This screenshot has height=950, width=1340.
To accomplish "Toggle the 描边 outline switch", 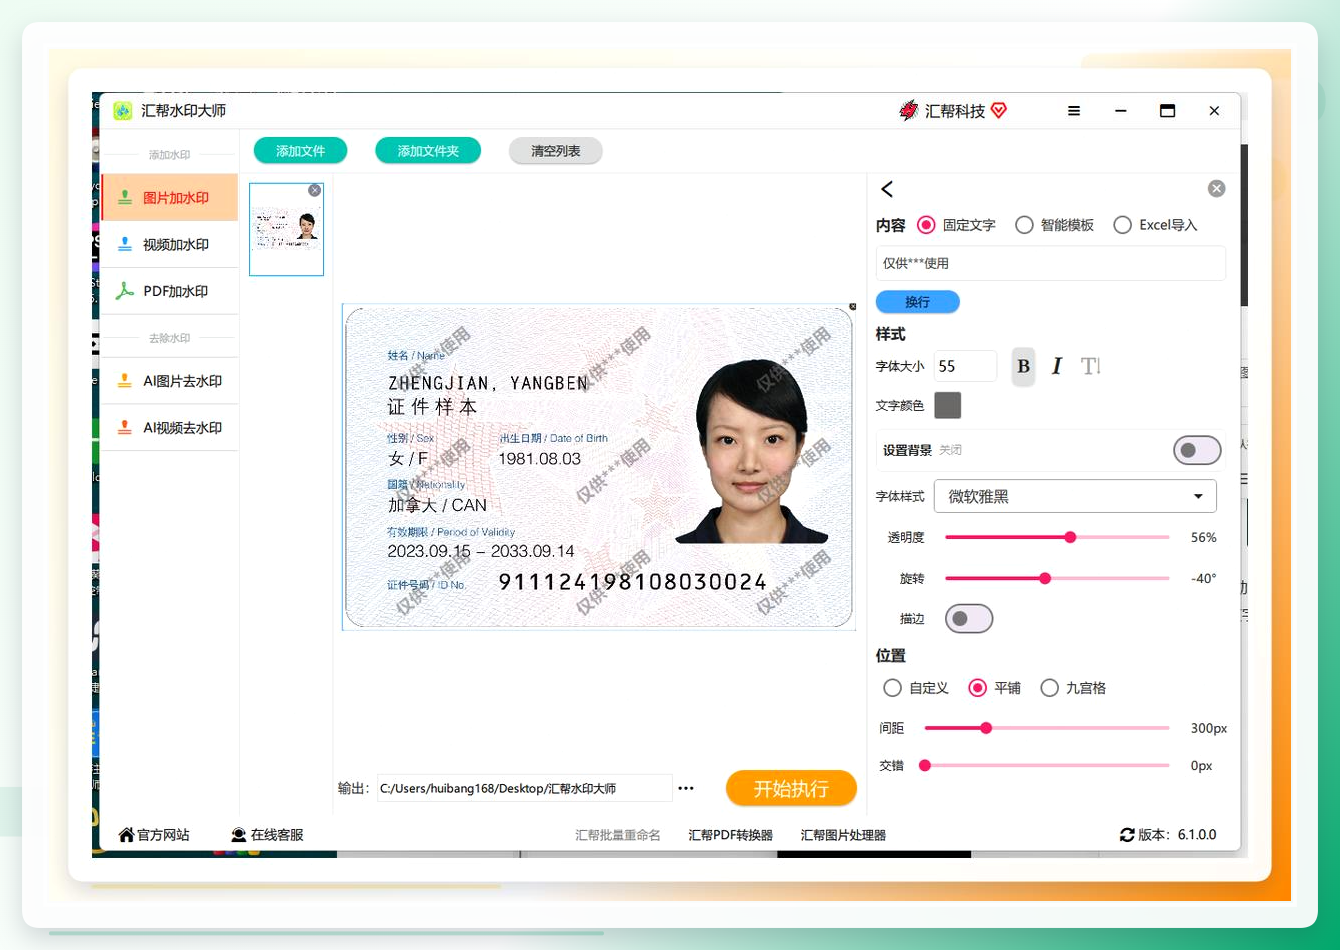I will point(969,619).
